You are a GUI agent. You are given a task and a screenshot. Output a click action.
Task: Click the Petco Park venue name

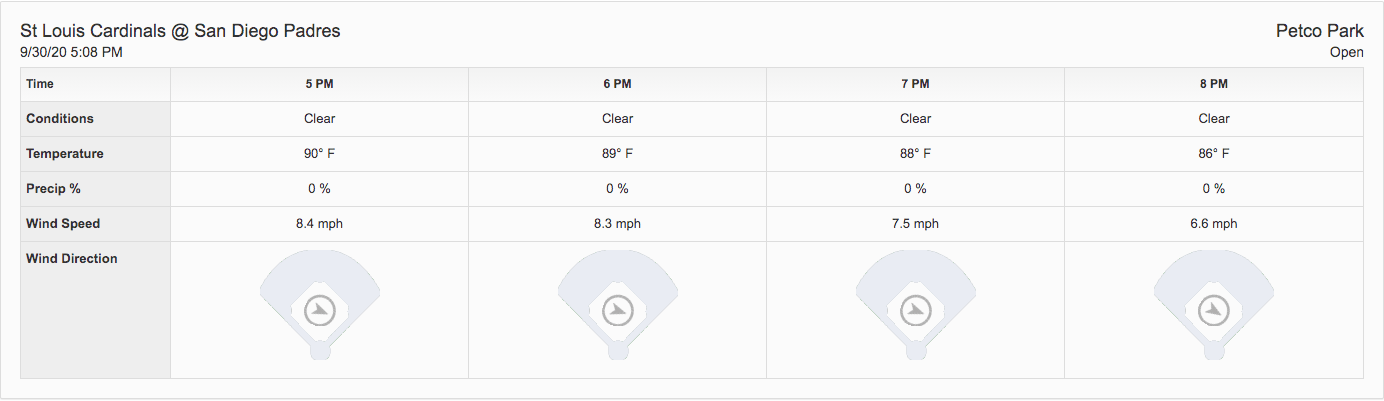click(1319, 31)
